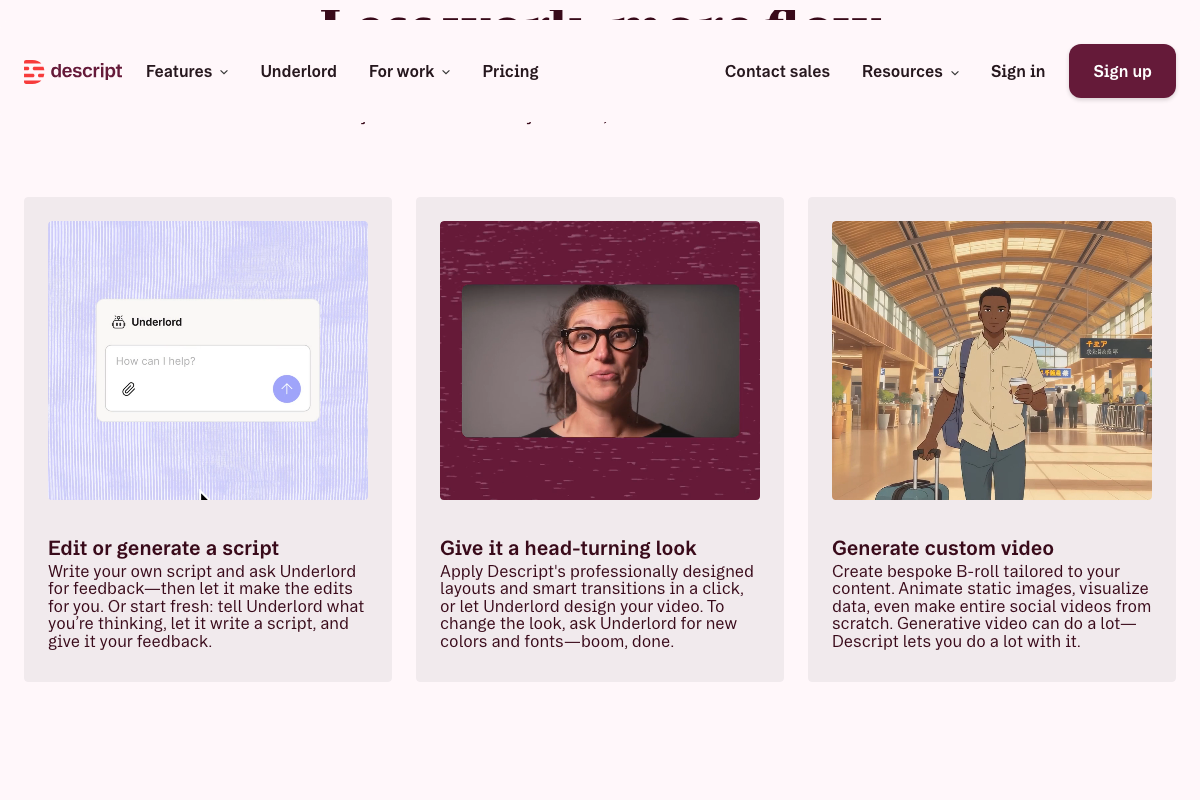This screenshot has width=1200, height=800.
Task: Expand the Resources dropdown chevron
Action: tap(954, 72)
